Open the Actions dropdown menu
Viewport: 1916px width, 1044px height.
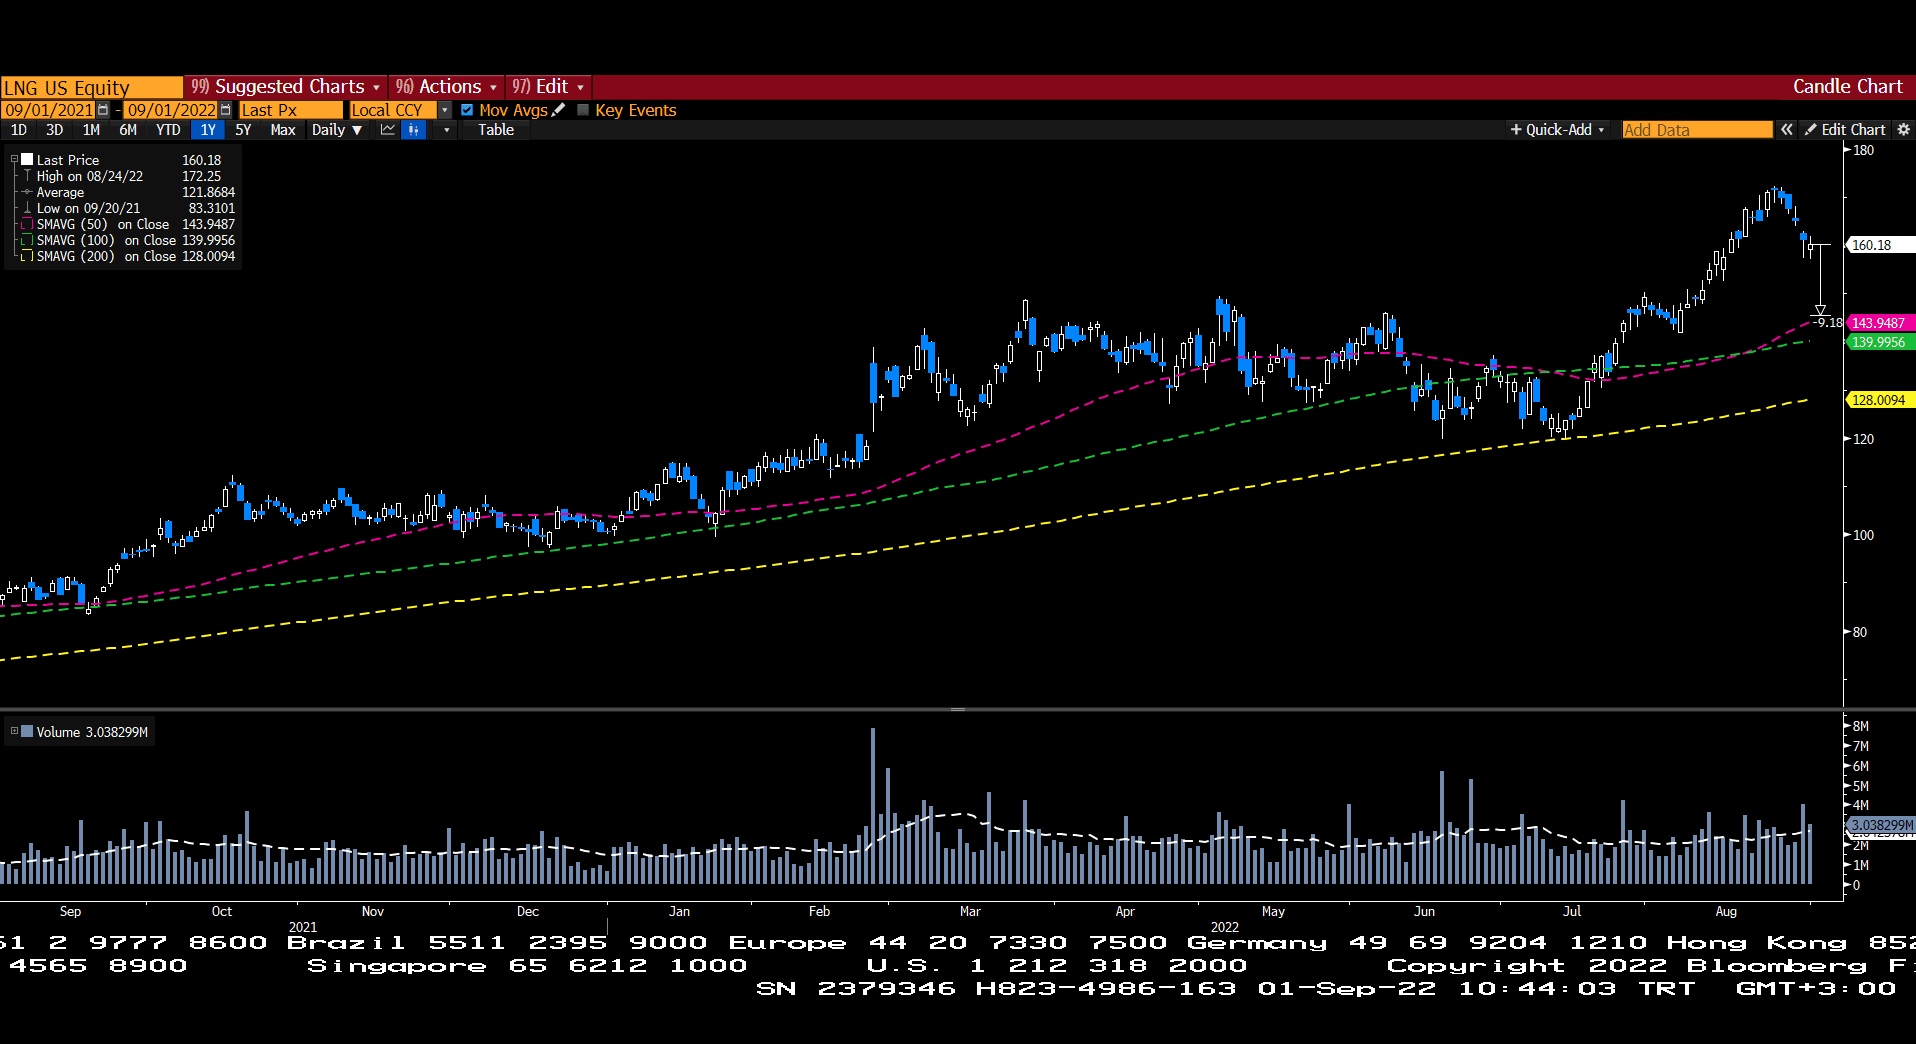click(446, 87)
